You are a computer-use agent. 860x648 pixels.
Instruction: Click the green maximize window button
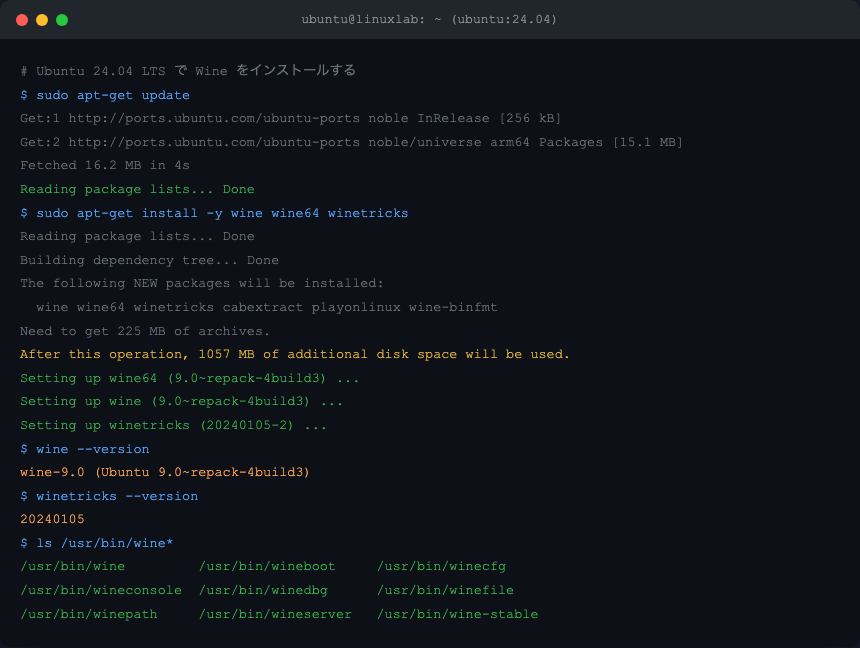[x=62, y=20]
